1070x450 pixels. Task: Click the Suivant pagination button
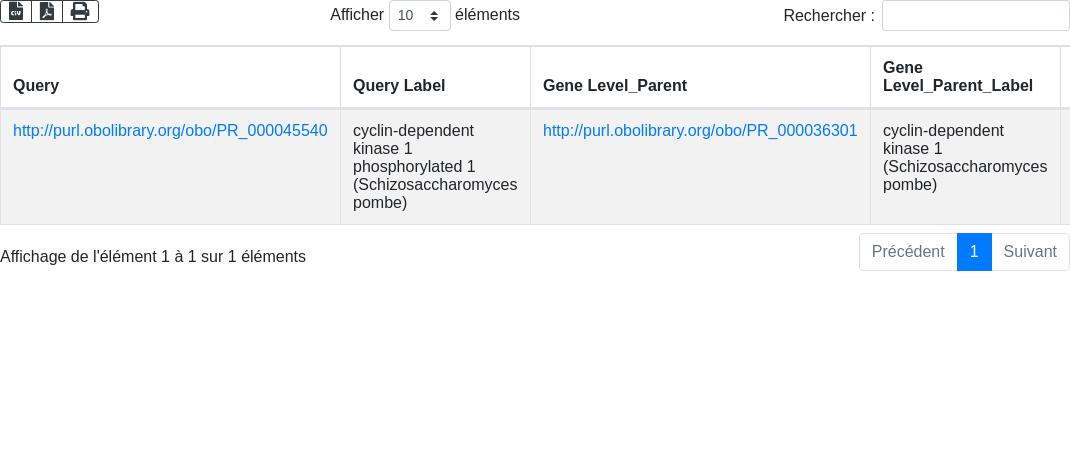pyautogui.click(x=1030, y=252)
